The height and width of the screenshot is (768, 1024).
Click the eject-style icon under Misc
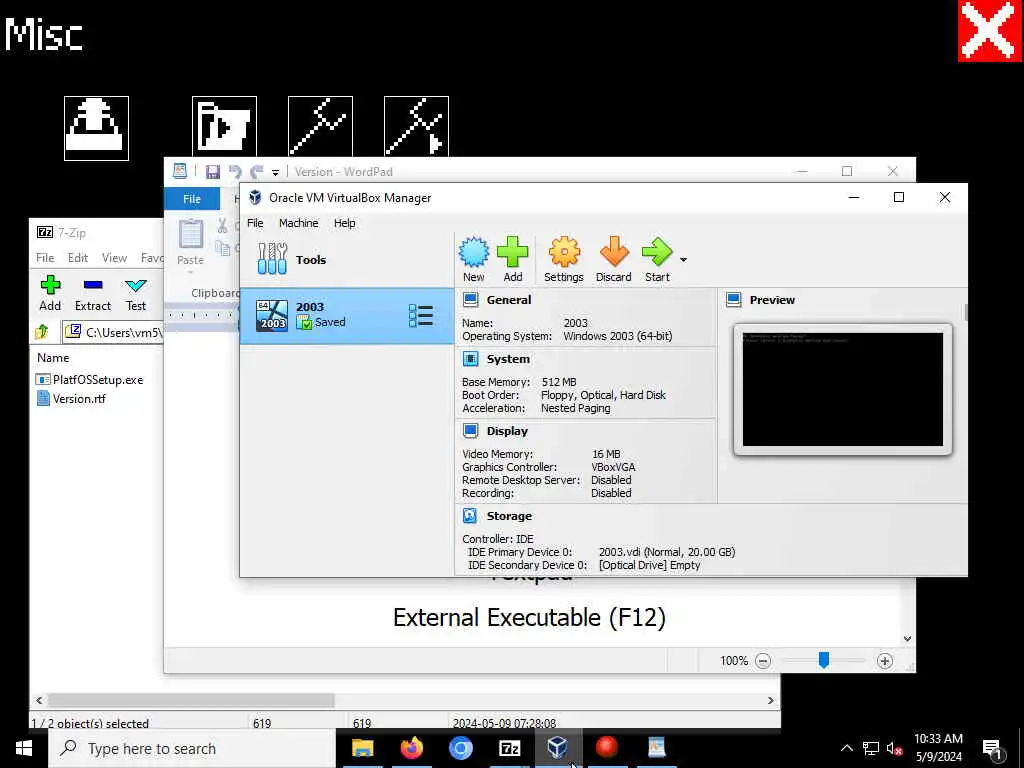97,128
